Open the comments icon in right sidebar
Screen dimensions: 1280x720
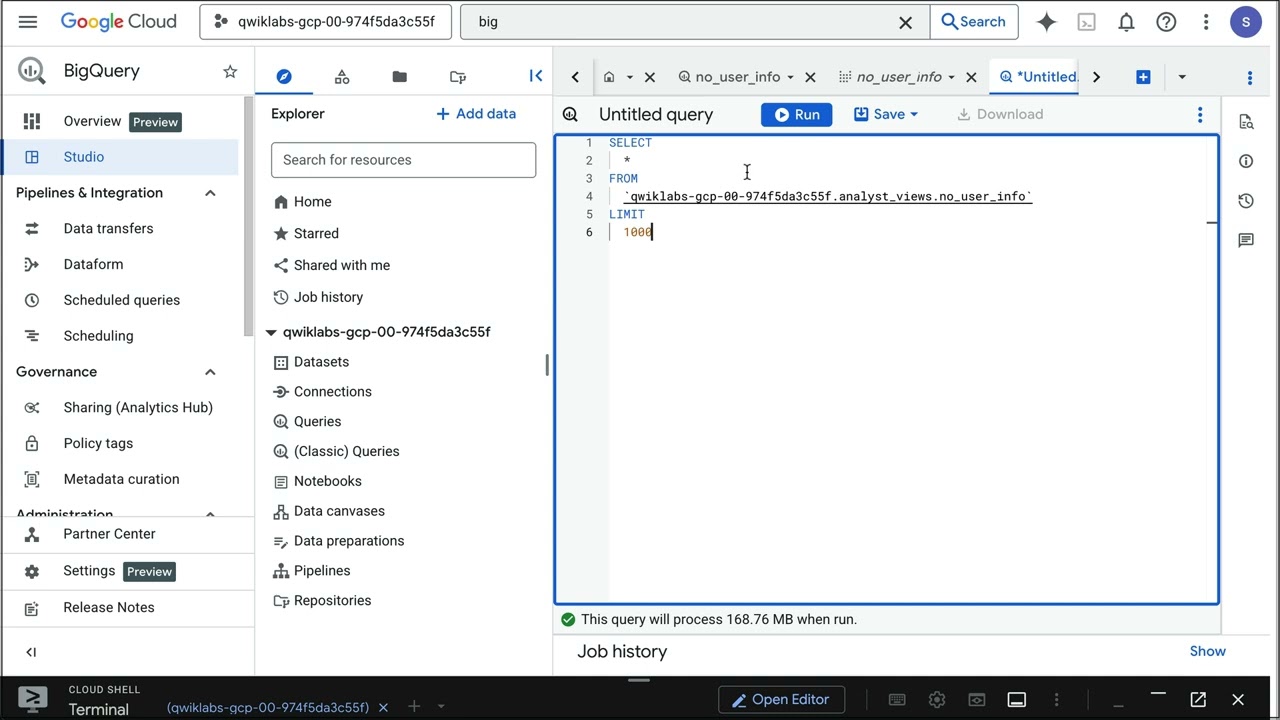click(x=1246, y=240)
